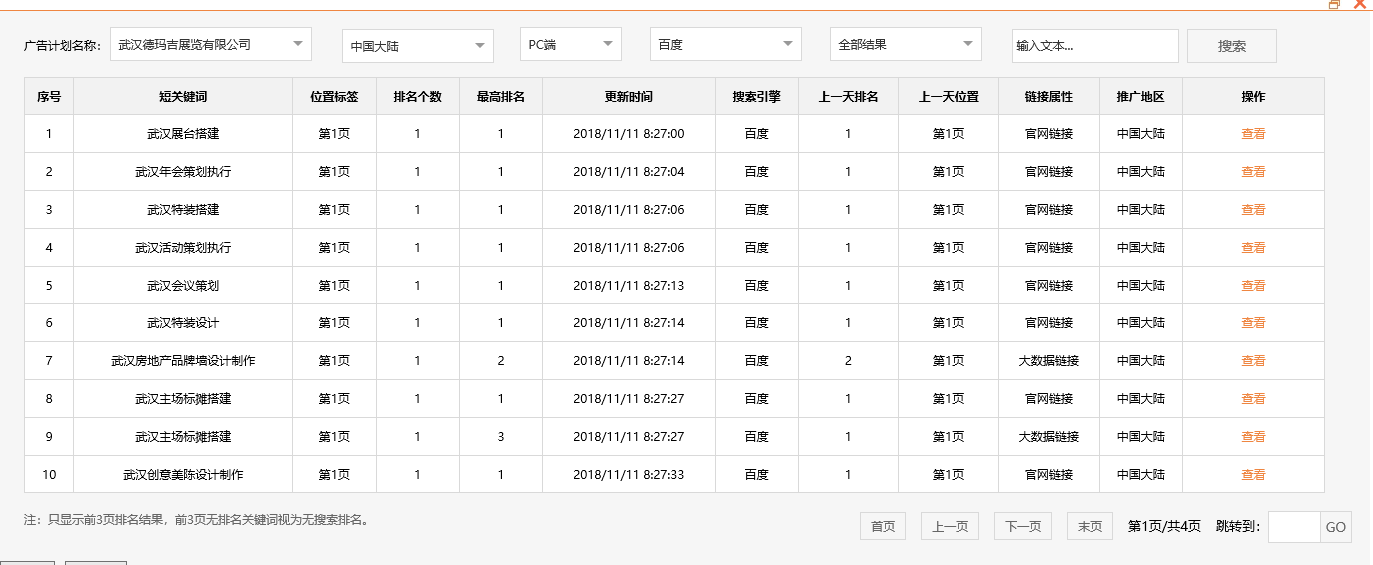This screenshot has width=1373, height=565.
Task: Click the 上一天位置 column header
Action: [x=949, y=97]
